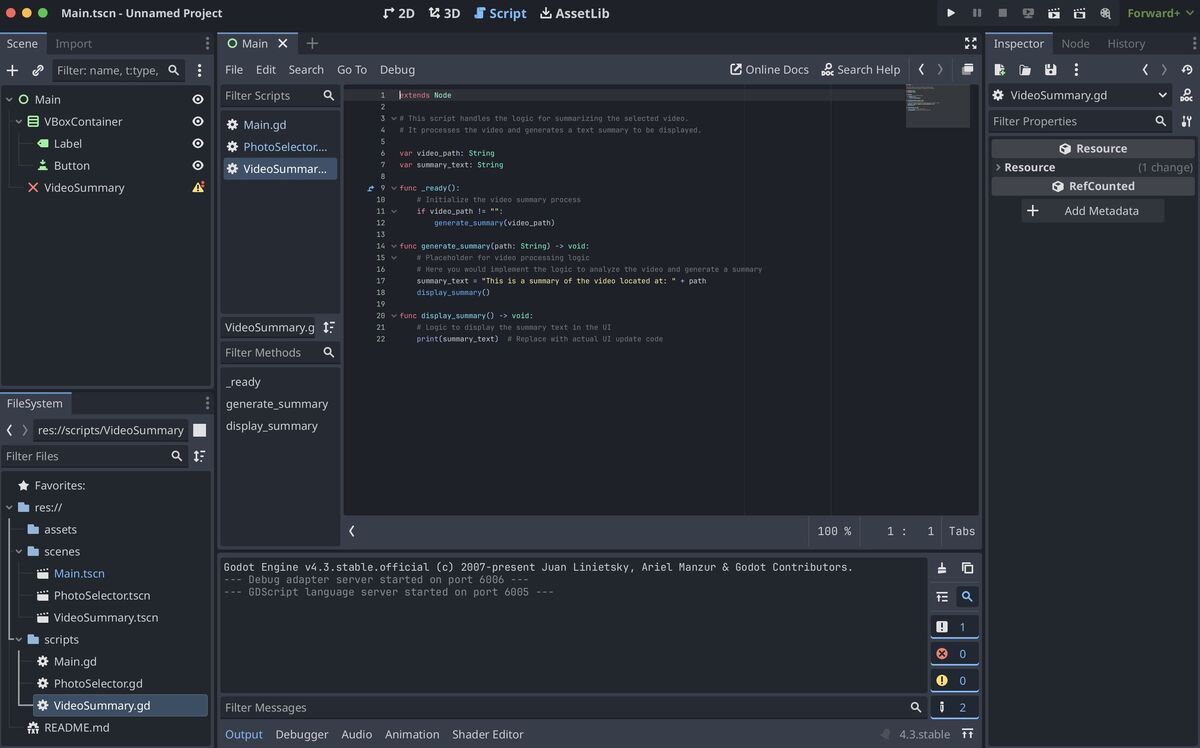Create new resource icon in Inspector
The image size is (1200, 748).
coord(999,70)
